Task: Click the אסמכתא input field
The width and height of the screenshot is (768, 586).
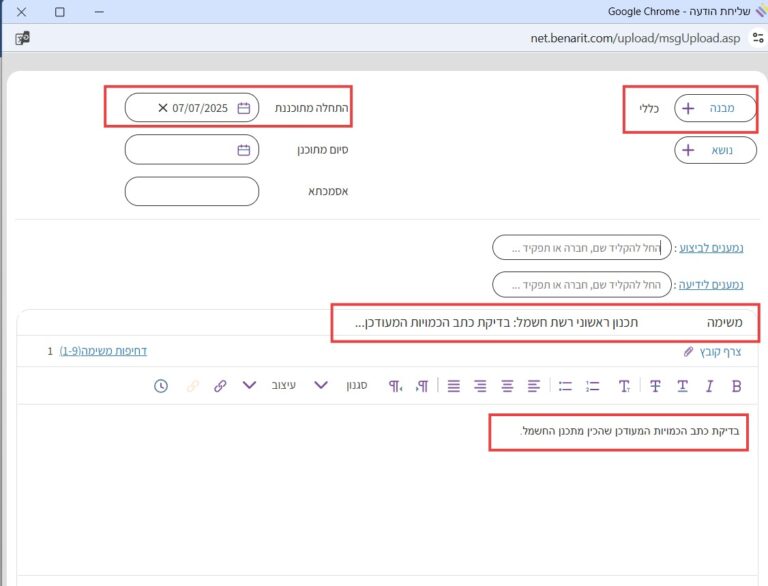Action: (x=191, y=191)
